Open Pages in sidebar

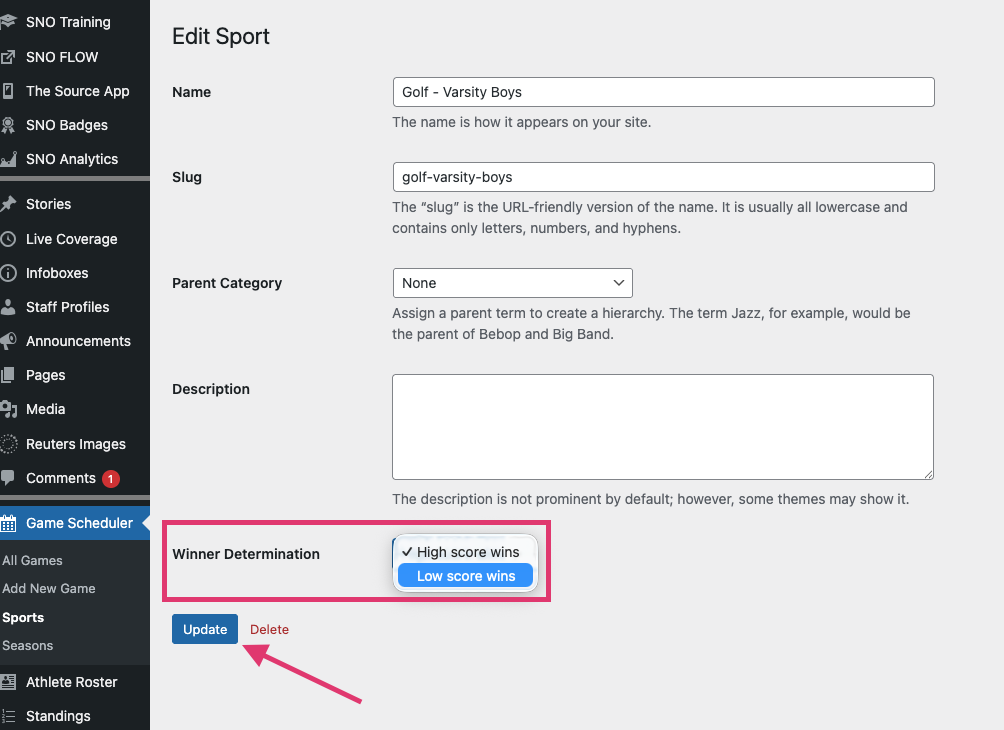[x=45, y=375]
